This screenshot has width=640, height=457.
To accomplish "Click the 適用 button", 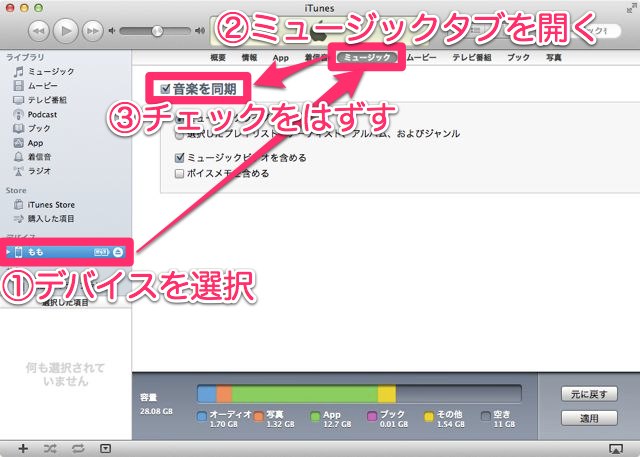I will (x=589, y=418).
